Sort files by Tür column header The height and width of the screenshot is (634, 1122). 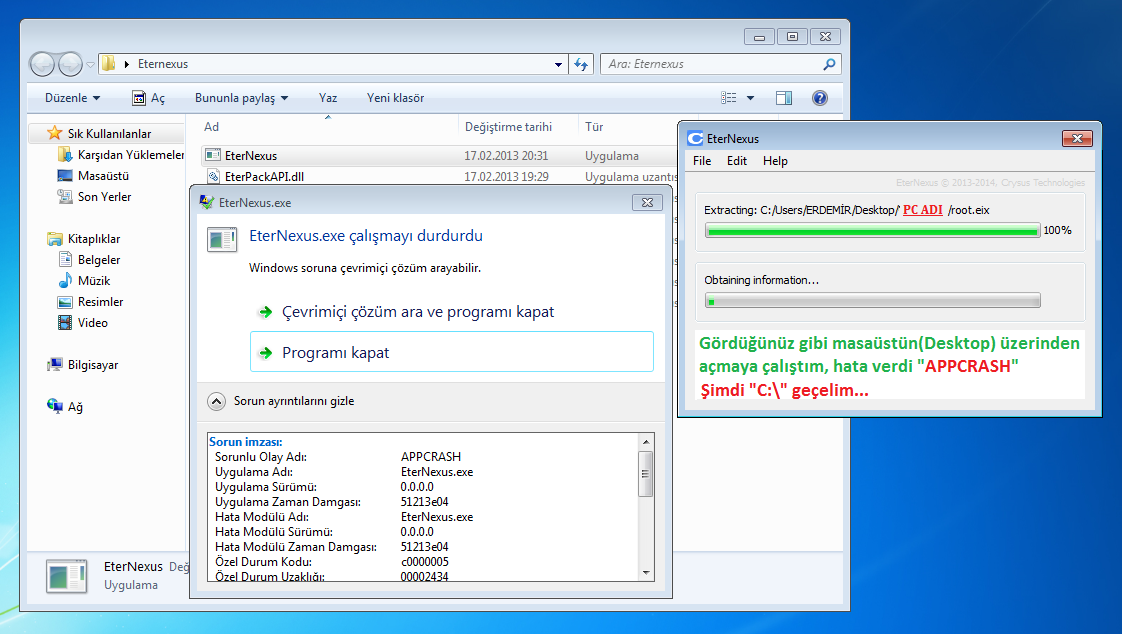point(594,127)
